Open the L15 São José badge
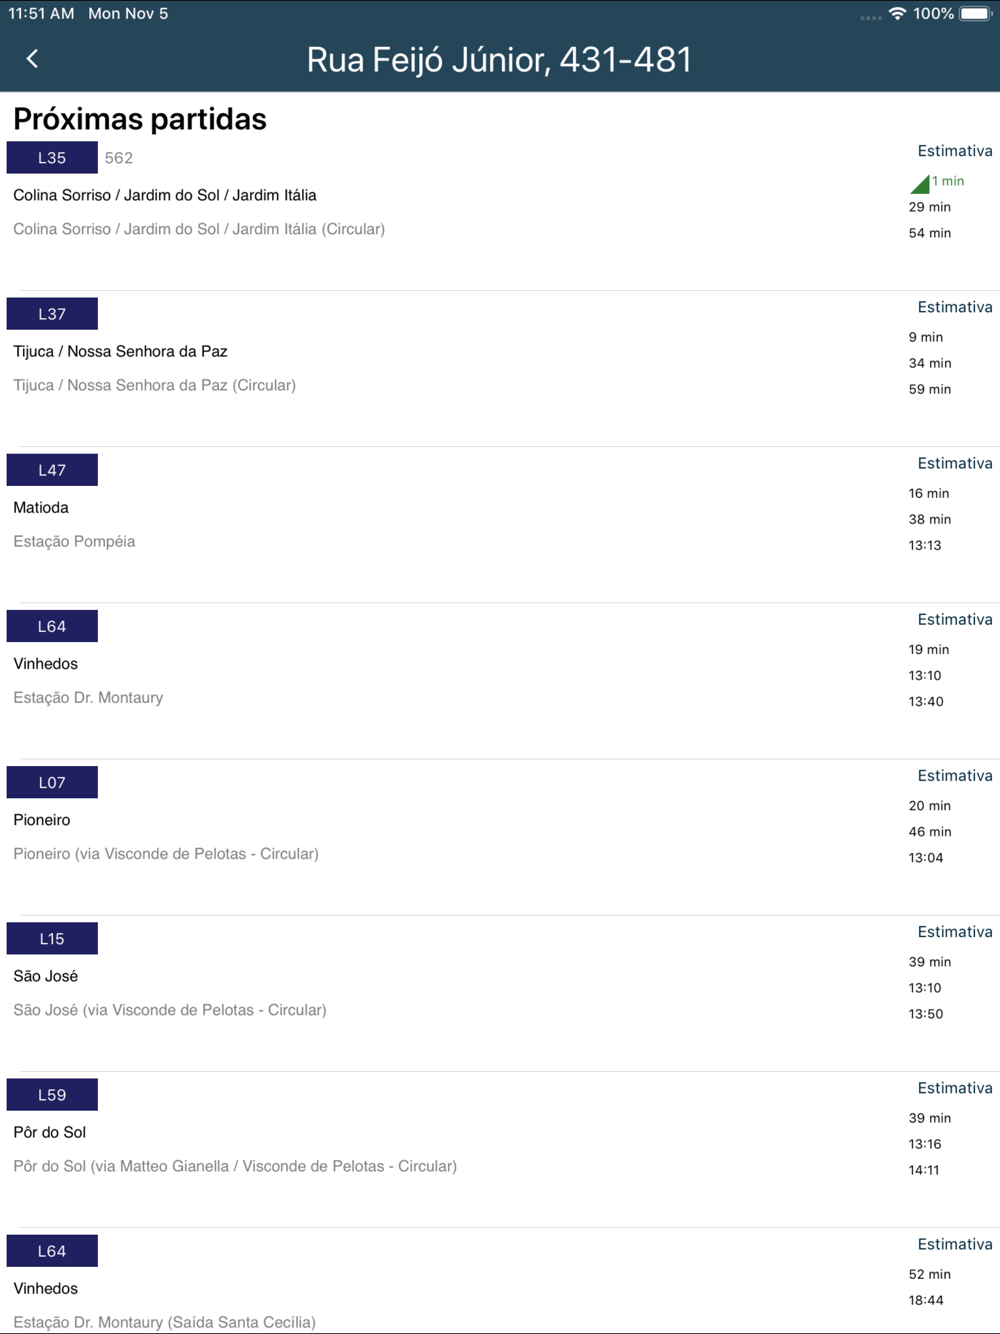The width and height of the screenshot is (1000, 1334). (x=52, y=938)
